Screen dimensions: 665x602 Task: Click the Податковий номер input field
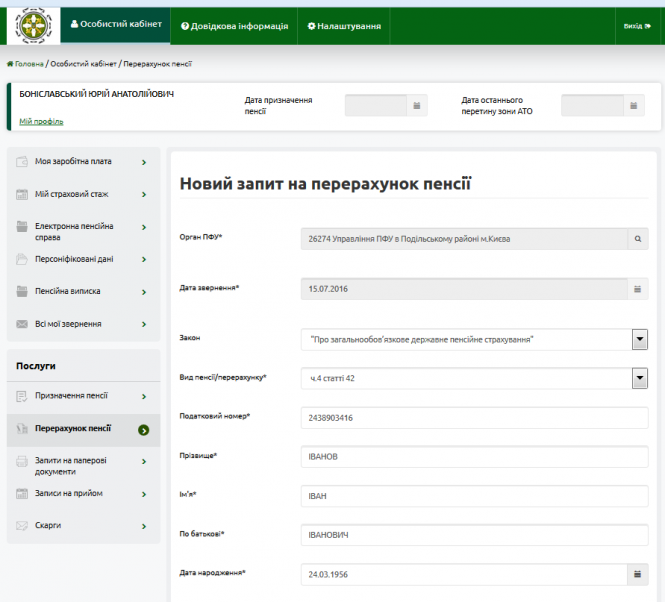coord(474,417)
